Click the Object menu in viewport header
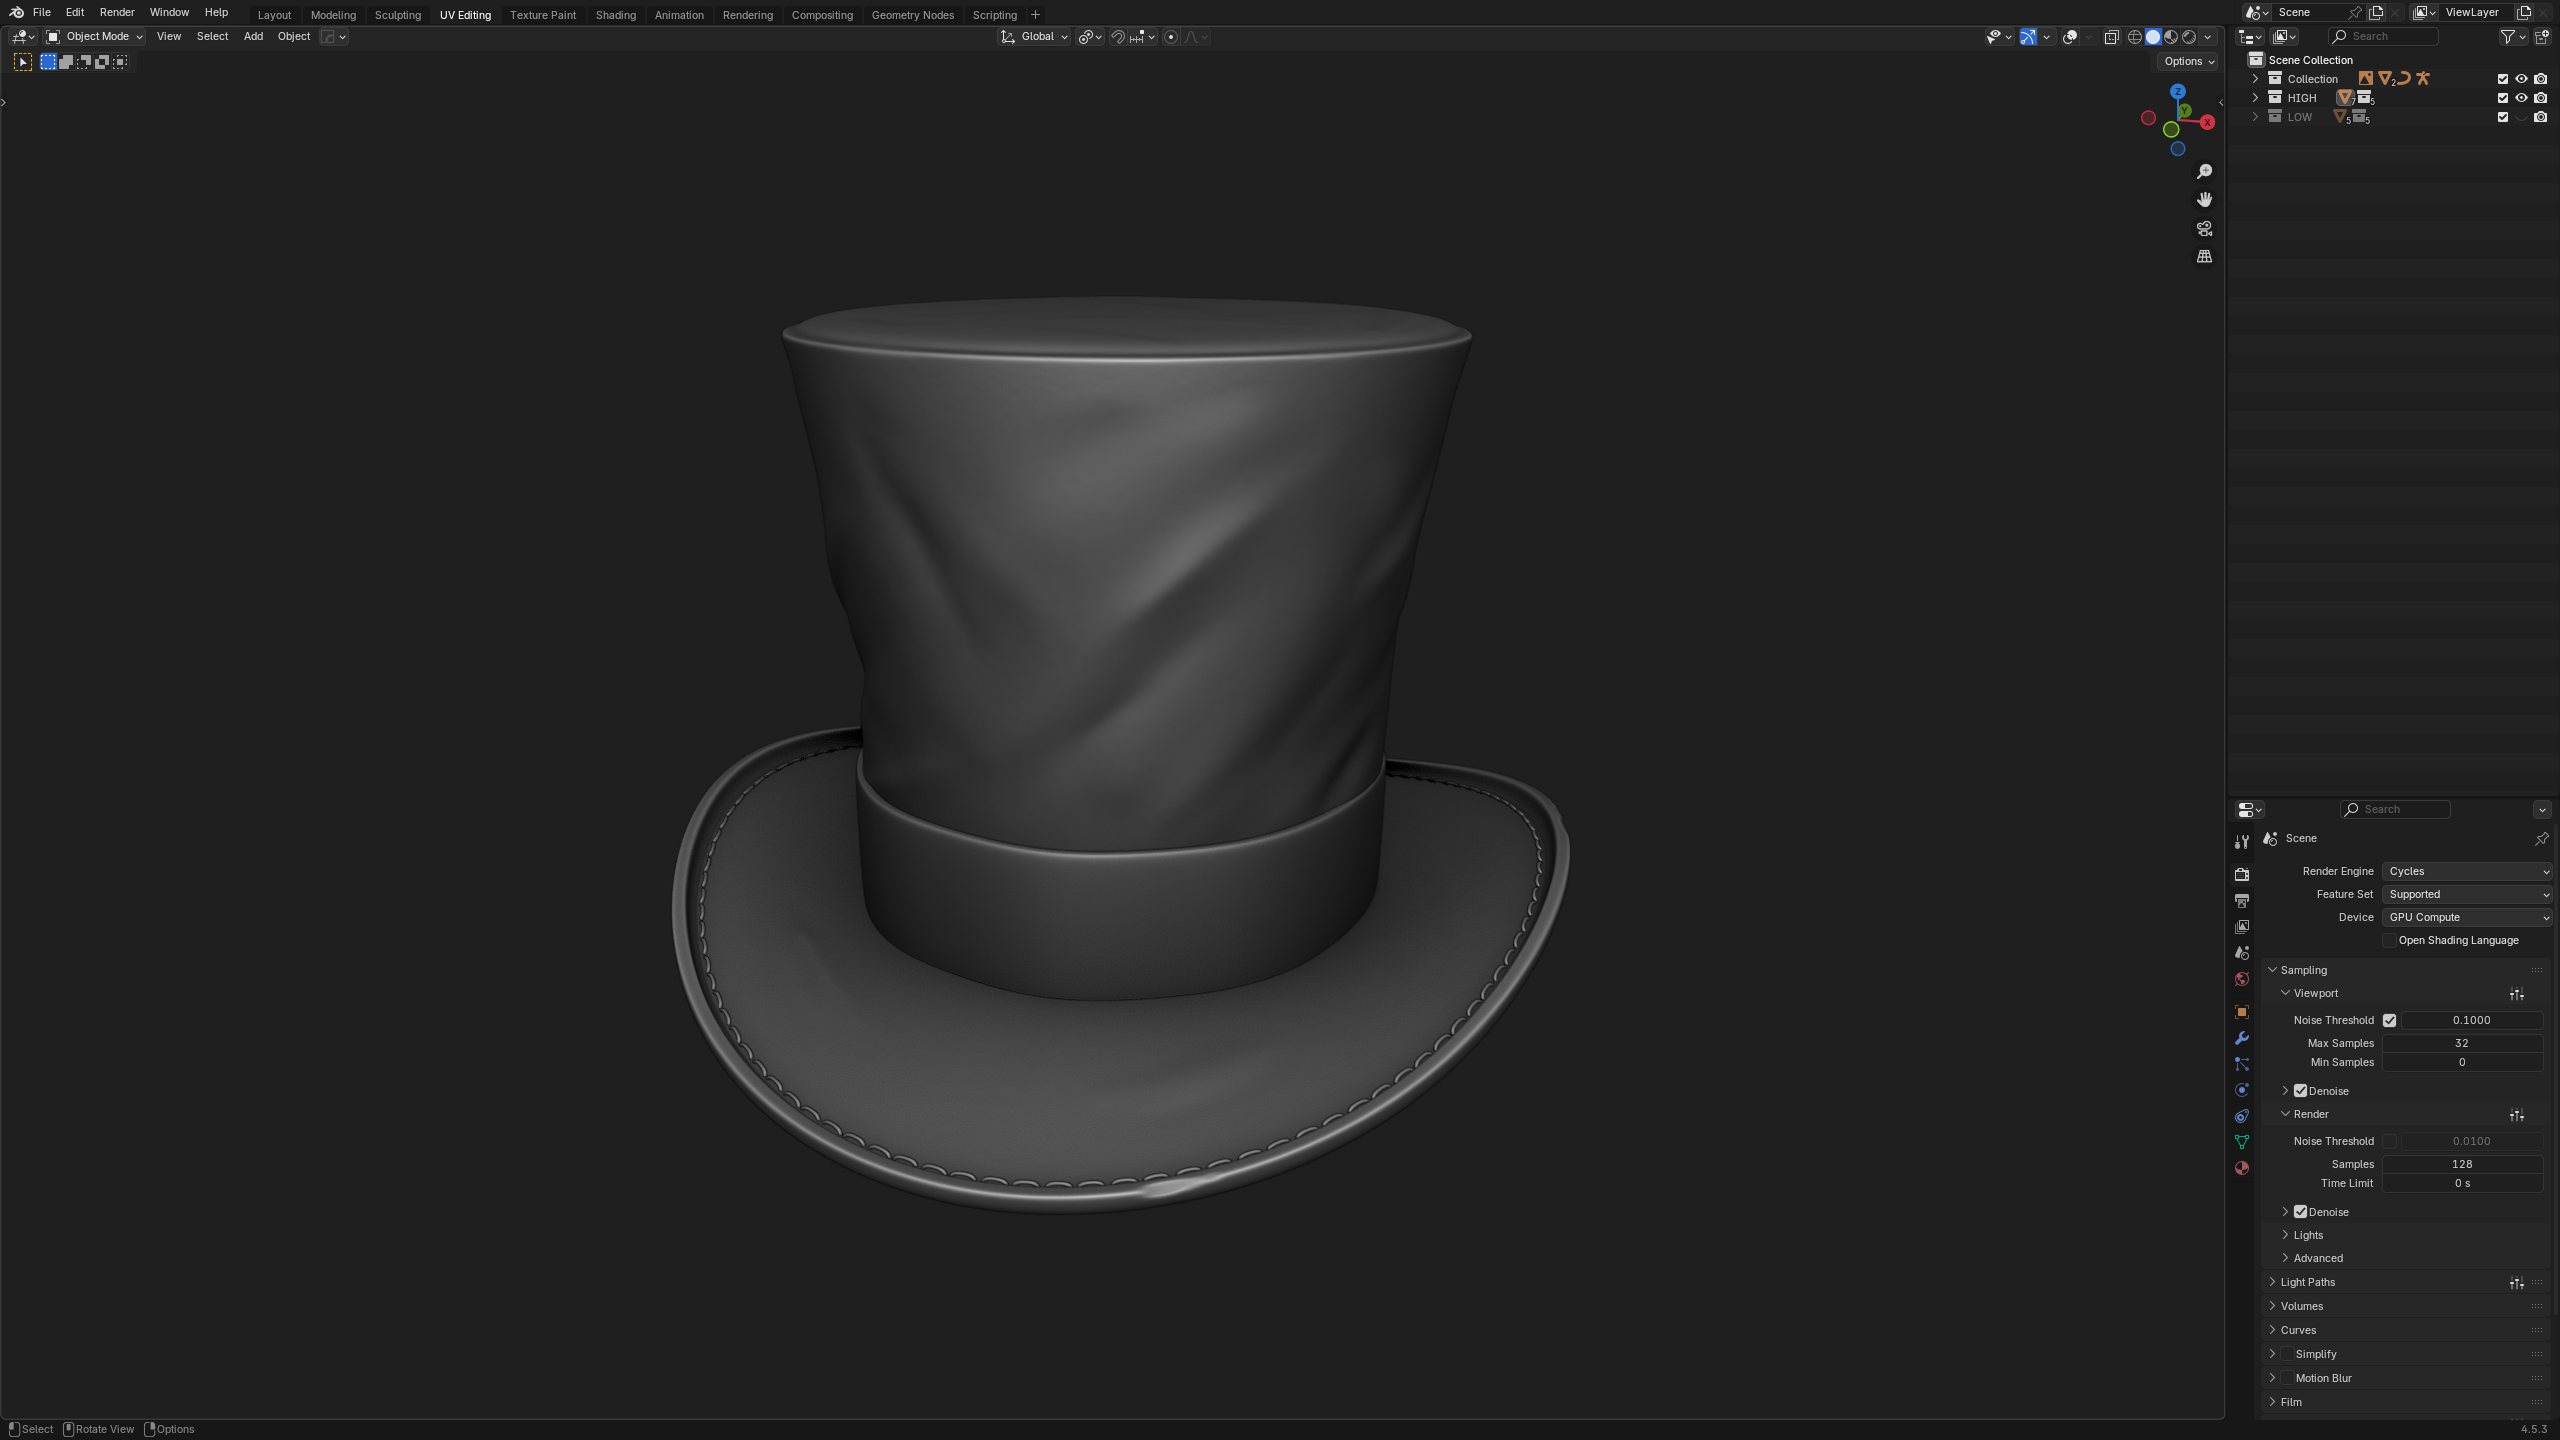This screenshot has width=2560, height=1440. click(293, 37)
